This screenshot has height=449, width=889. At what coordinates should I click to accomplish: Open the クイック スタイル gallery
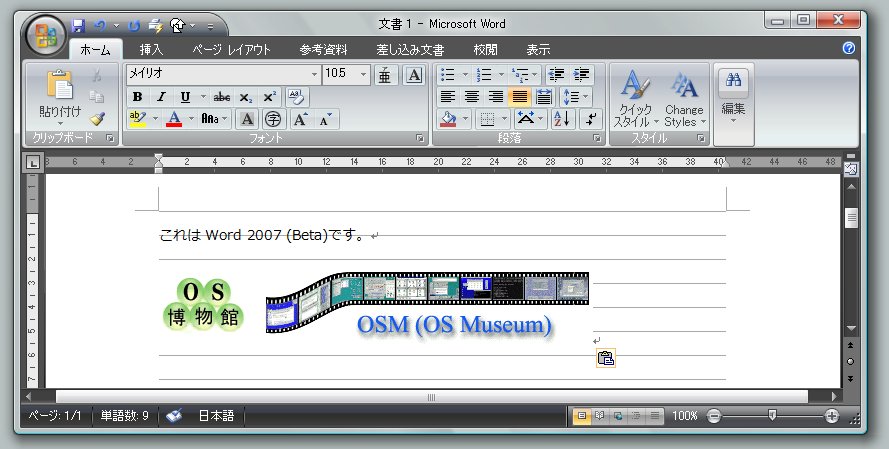click(635, 99)
